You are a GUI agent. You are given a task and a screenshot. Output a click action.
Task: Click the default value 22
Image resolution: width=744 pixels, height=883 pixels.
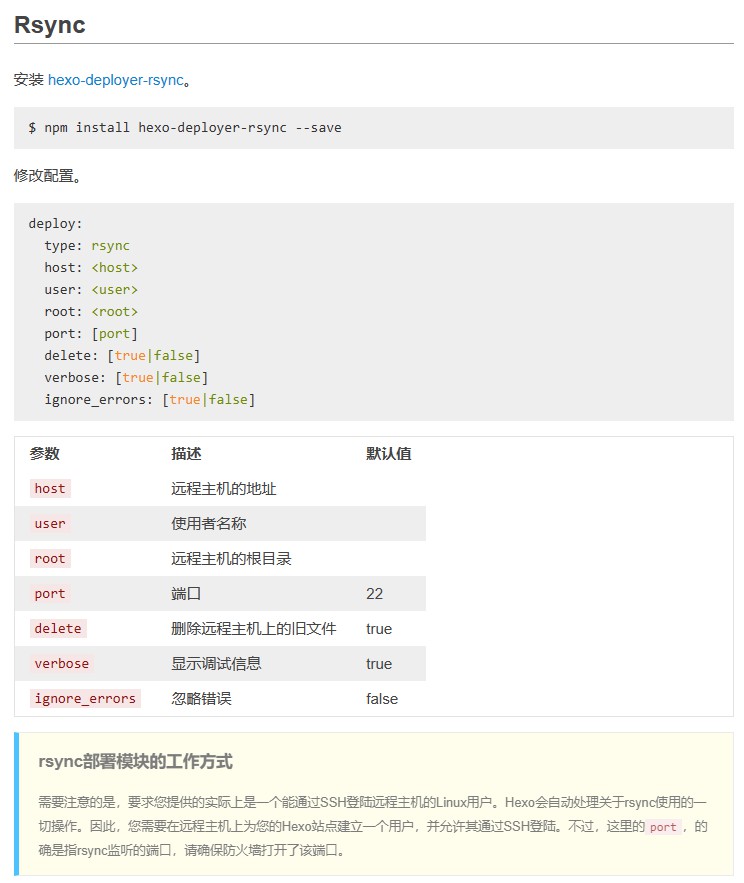375,594
